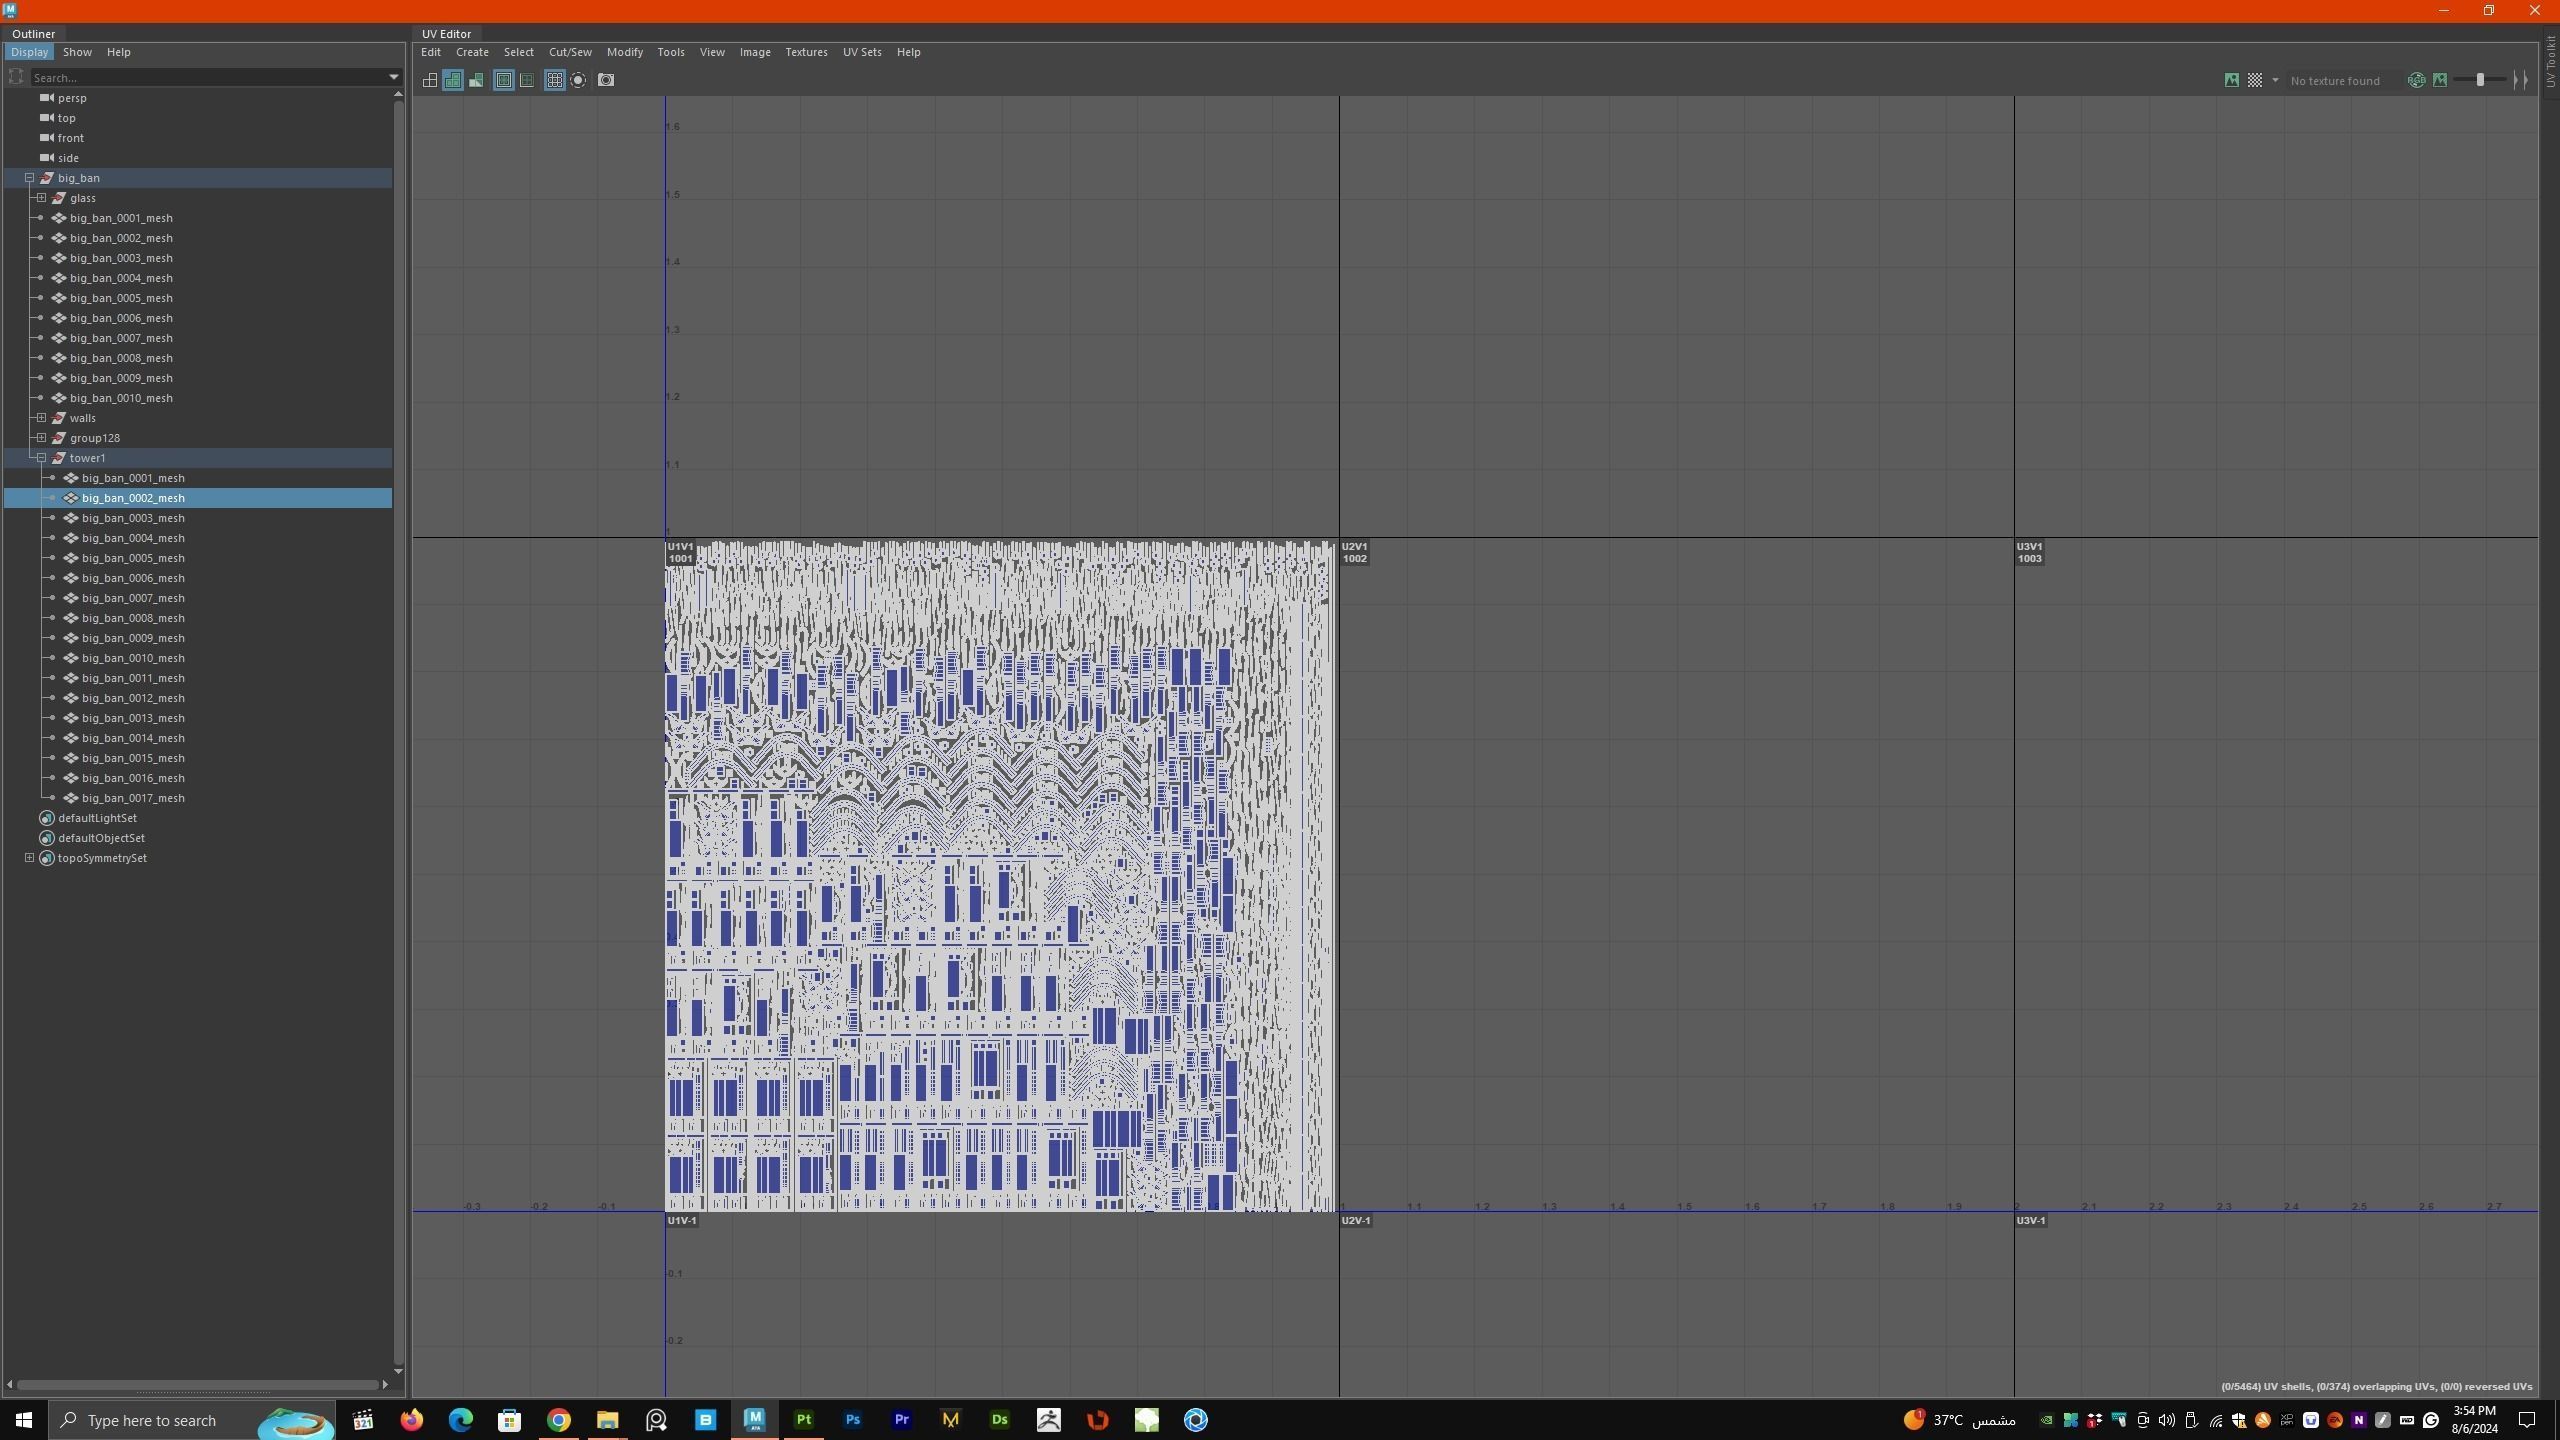Toggle texture borders display icon
Viewport: 2560px width, 1440px height.
(504, 80)
